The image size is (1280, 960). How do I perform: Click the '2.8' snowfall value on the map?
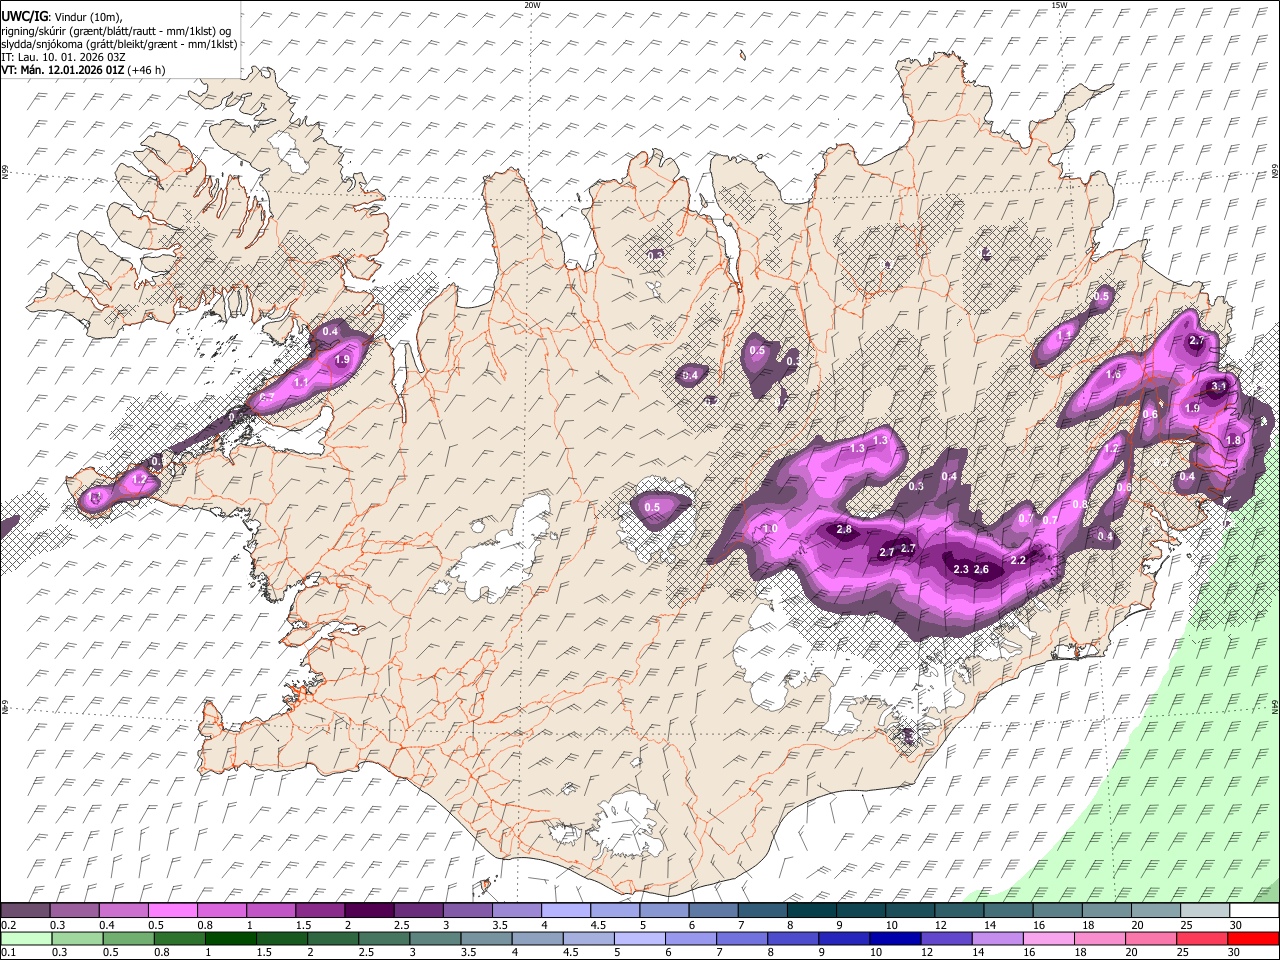[844, 529]
